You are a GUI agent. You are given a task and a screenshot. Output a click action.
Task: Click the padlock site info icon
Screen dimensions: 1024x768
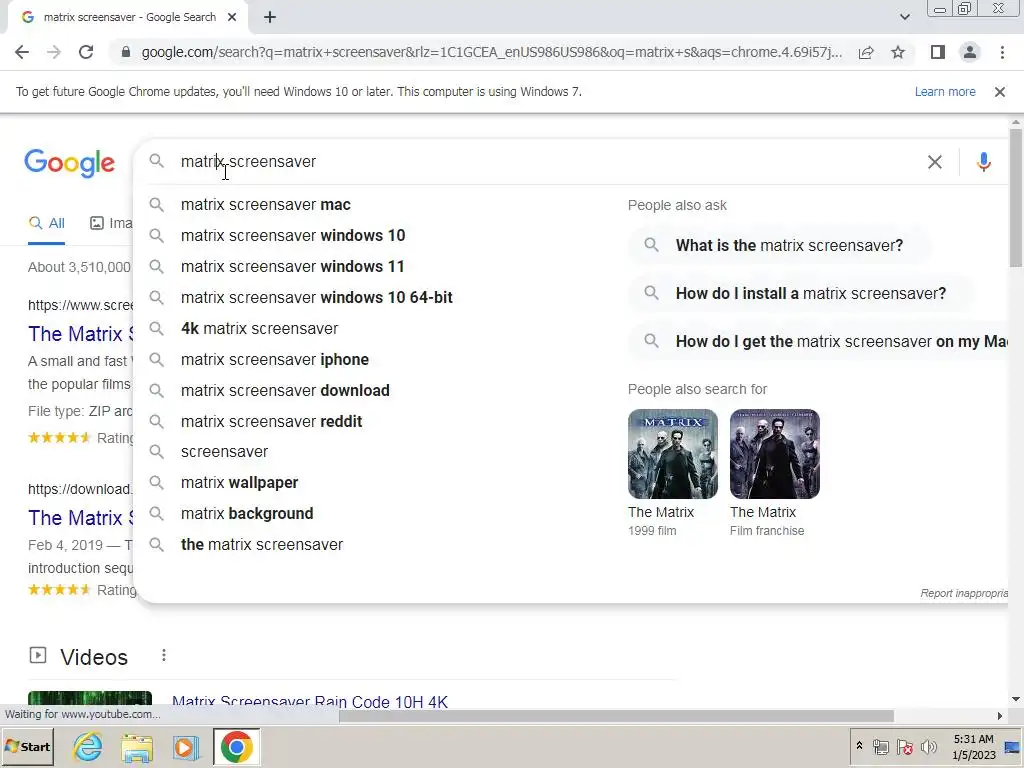click(x=126, y=52)
